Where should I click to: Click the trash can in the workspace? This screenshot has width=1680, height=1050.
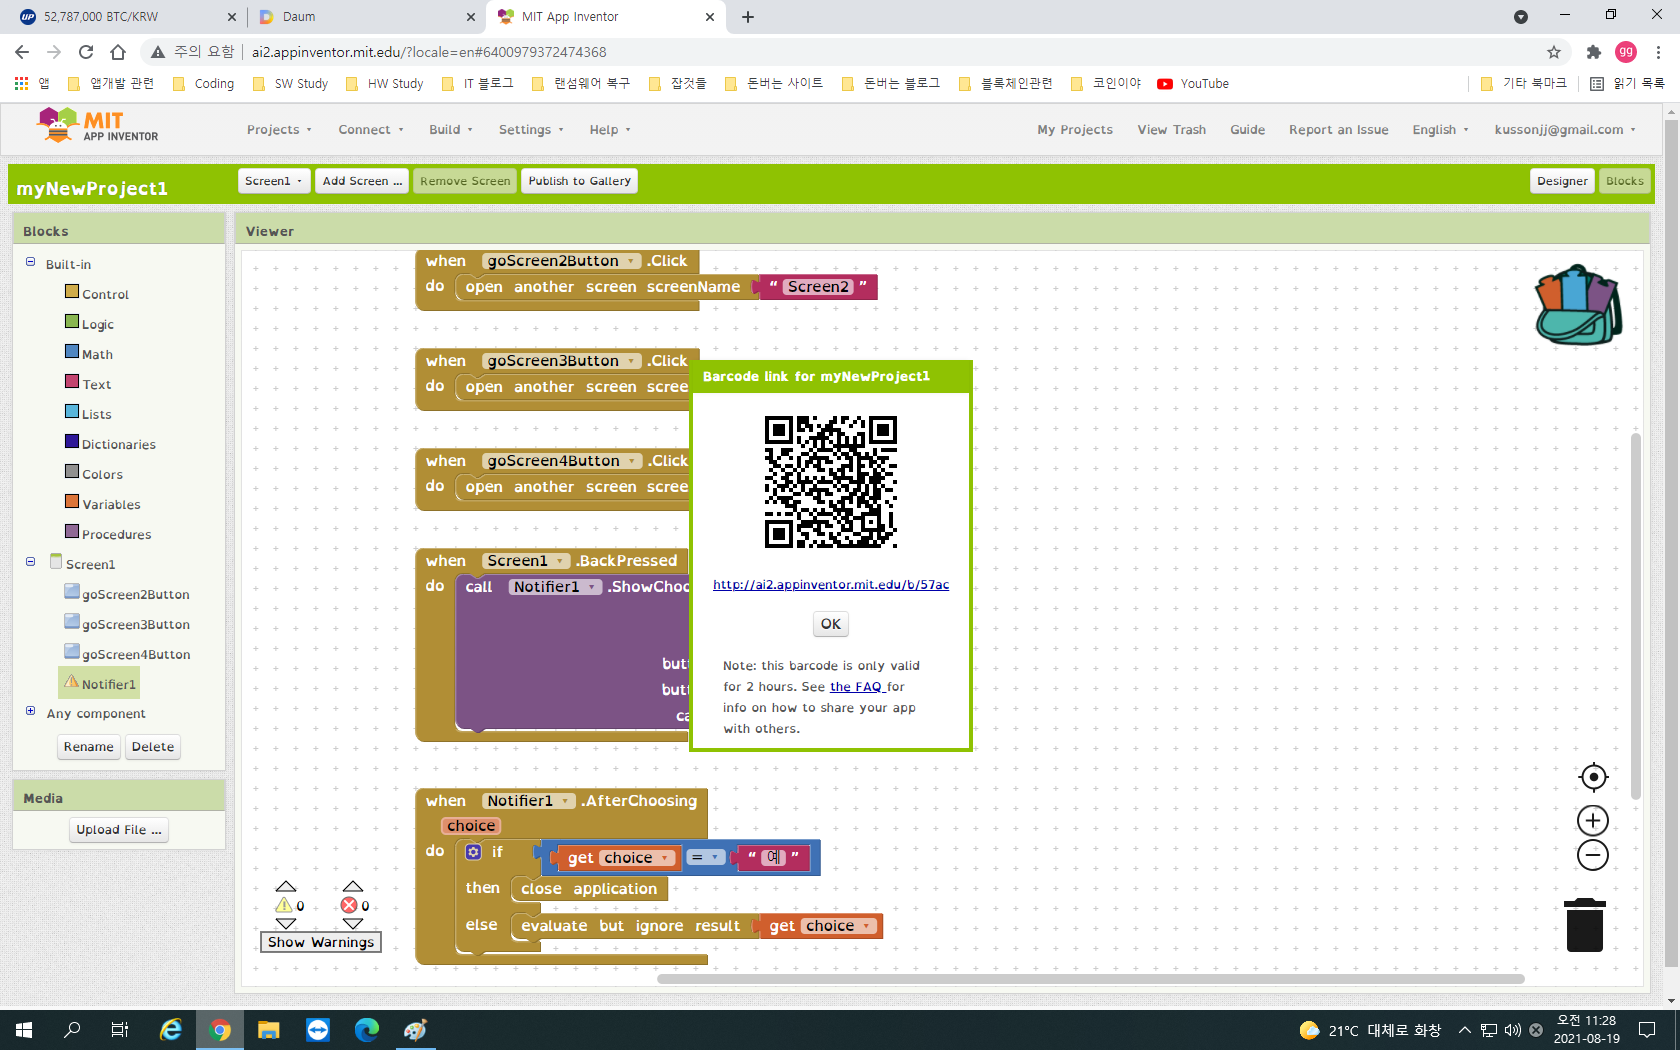[x=1585, y=925]
